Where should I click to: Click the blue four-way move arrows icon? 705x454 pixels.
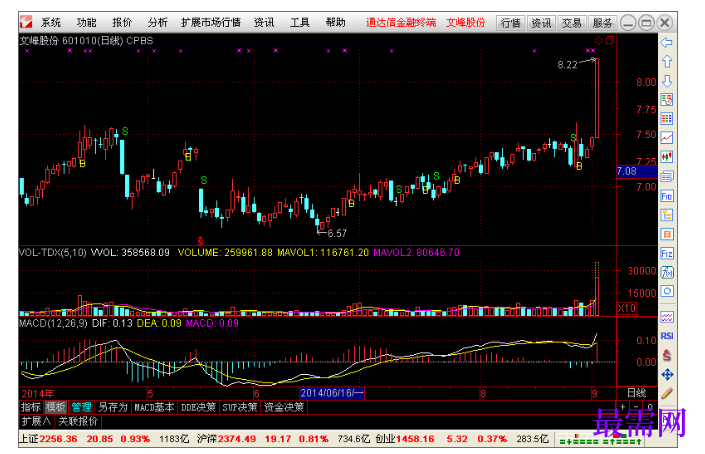(x=666, y=374)
